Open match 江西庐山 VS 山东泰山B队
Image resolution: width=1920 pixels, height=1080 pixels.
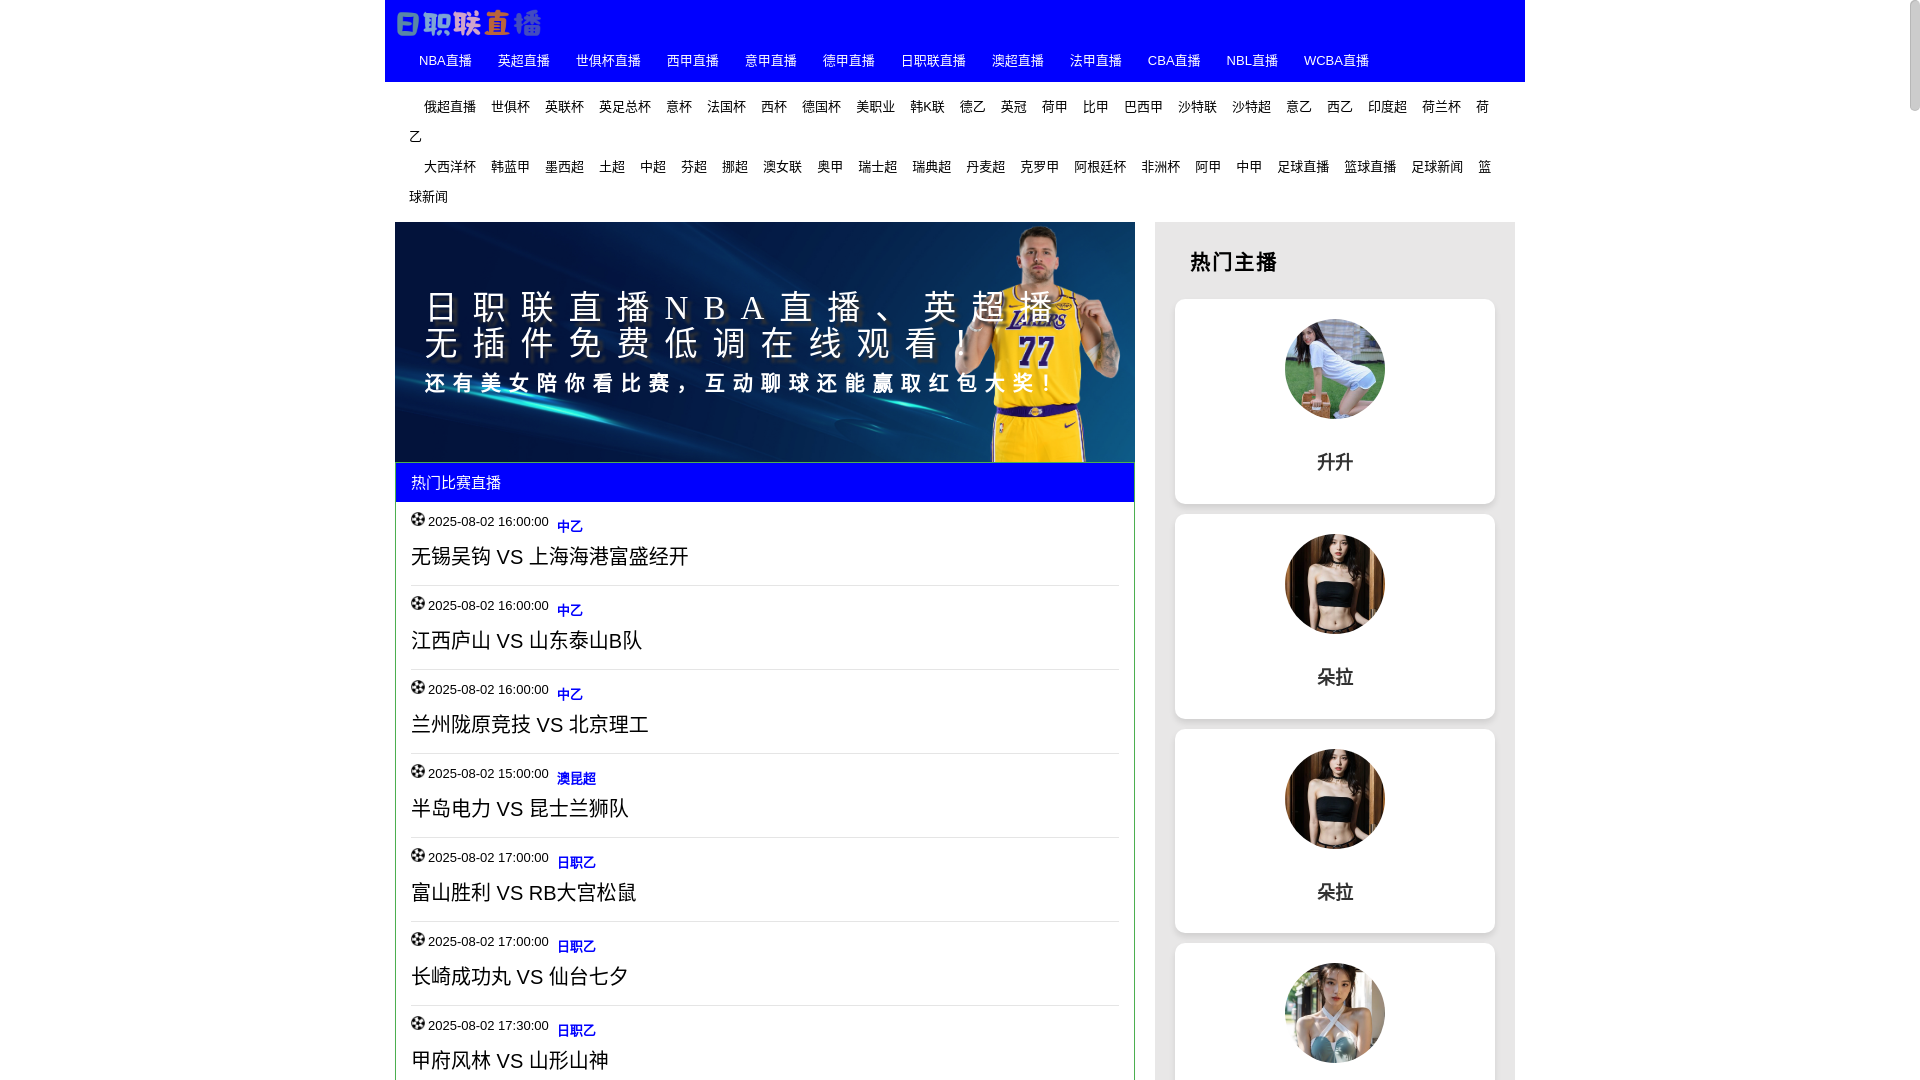[x=526, y=640]
